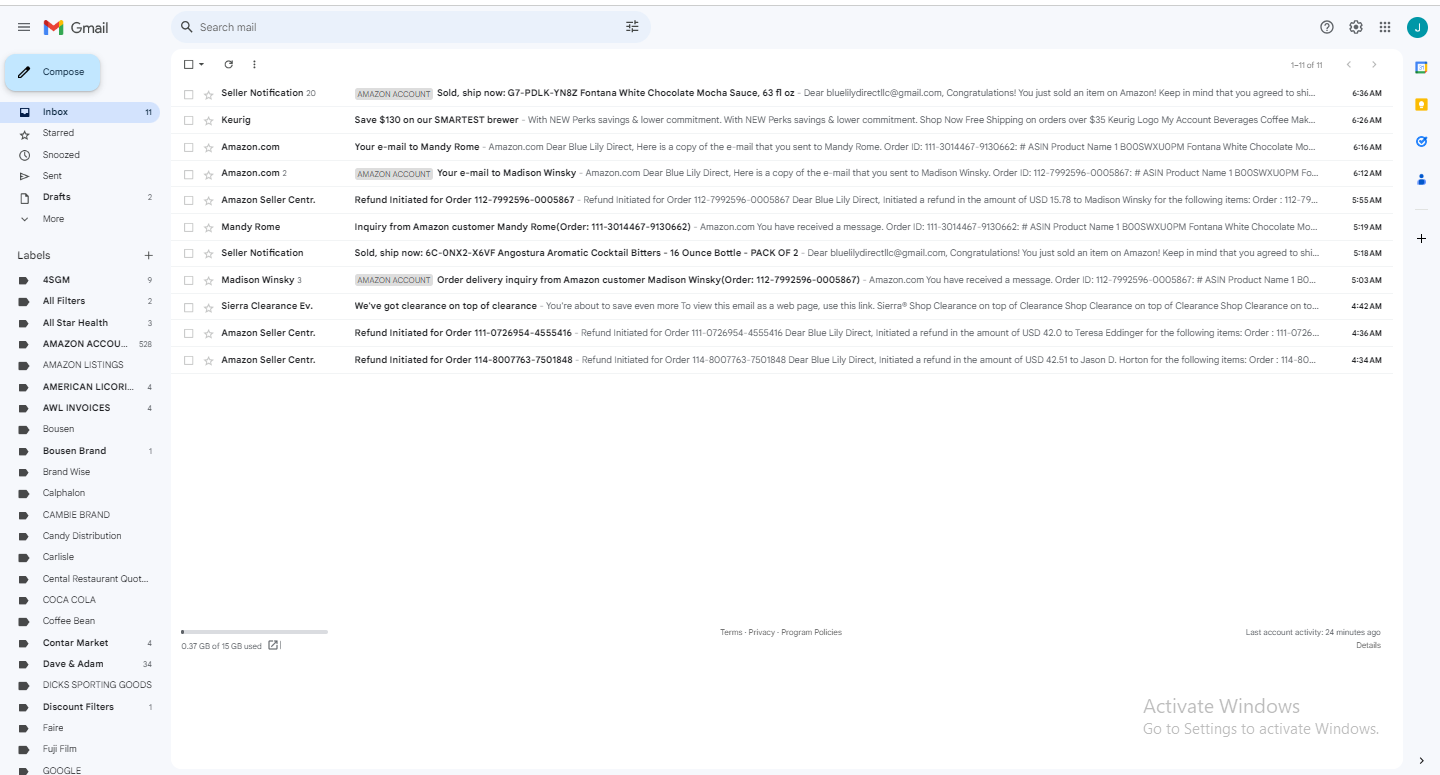
Task: Open the Keurig SMARTEST brewer email
Action: point(781,120)
